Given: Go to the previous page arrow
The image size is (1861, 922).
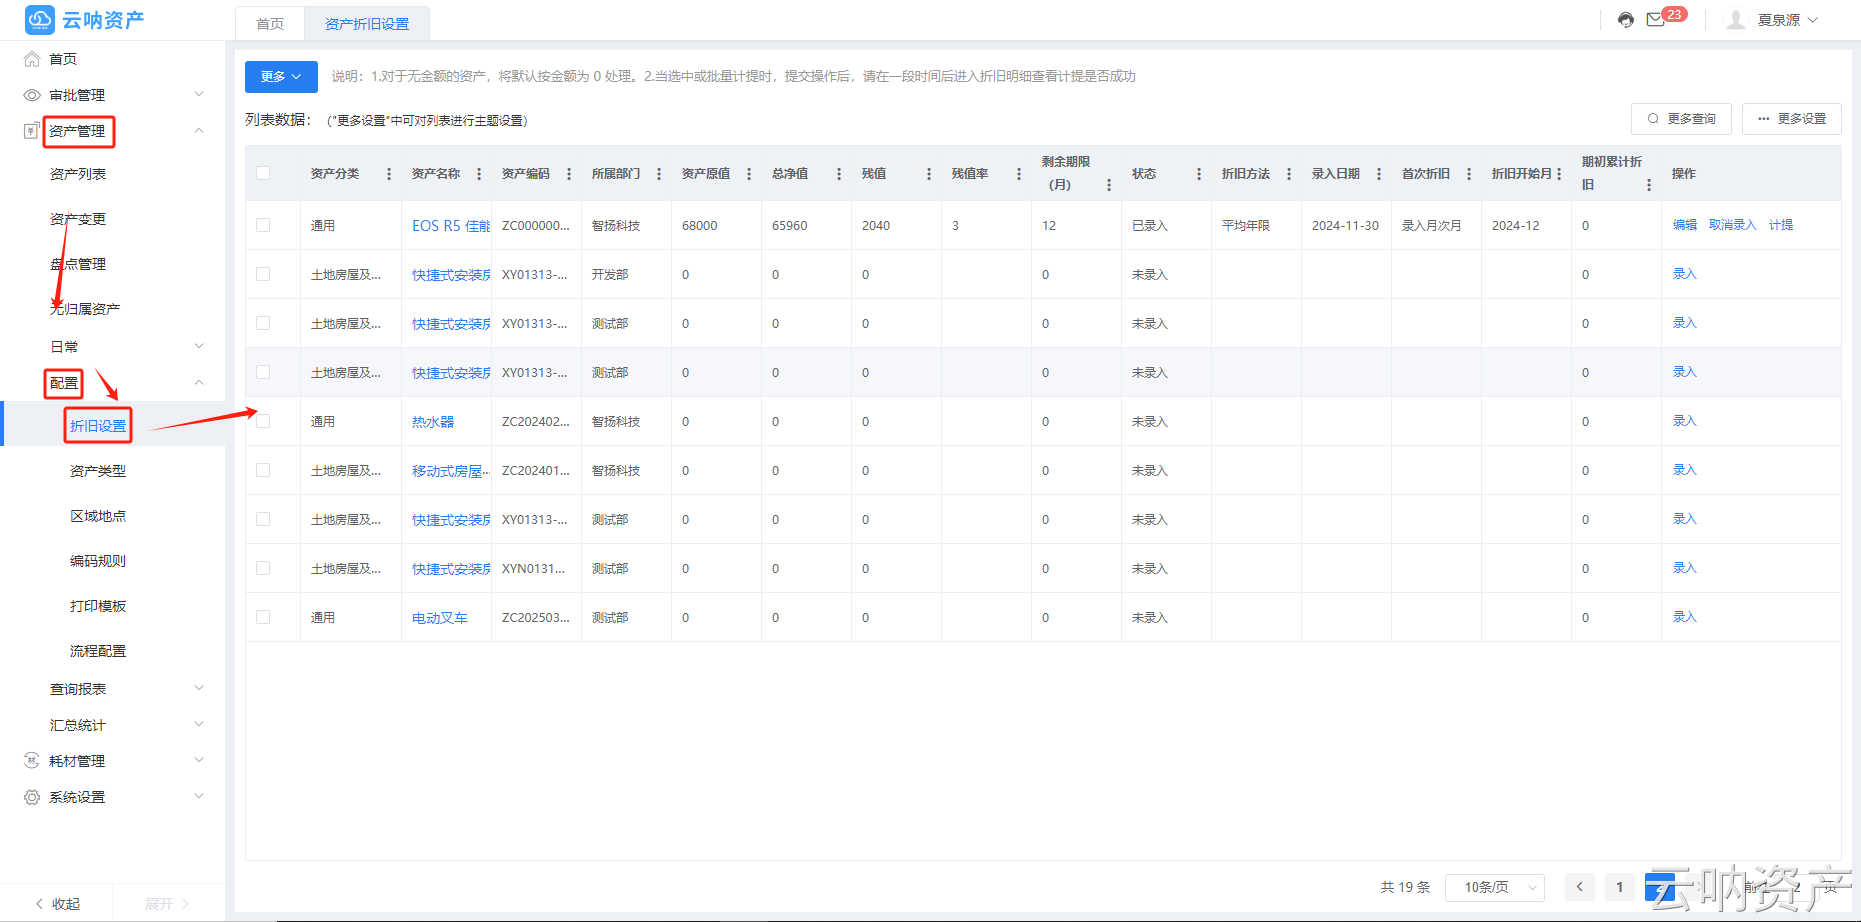Looking at the screenshot, I should click(x=1580, y=887).
